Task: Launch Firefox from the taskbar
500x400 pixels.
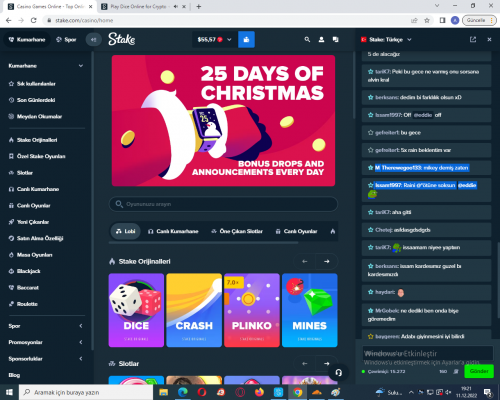Action: (259, 392)
